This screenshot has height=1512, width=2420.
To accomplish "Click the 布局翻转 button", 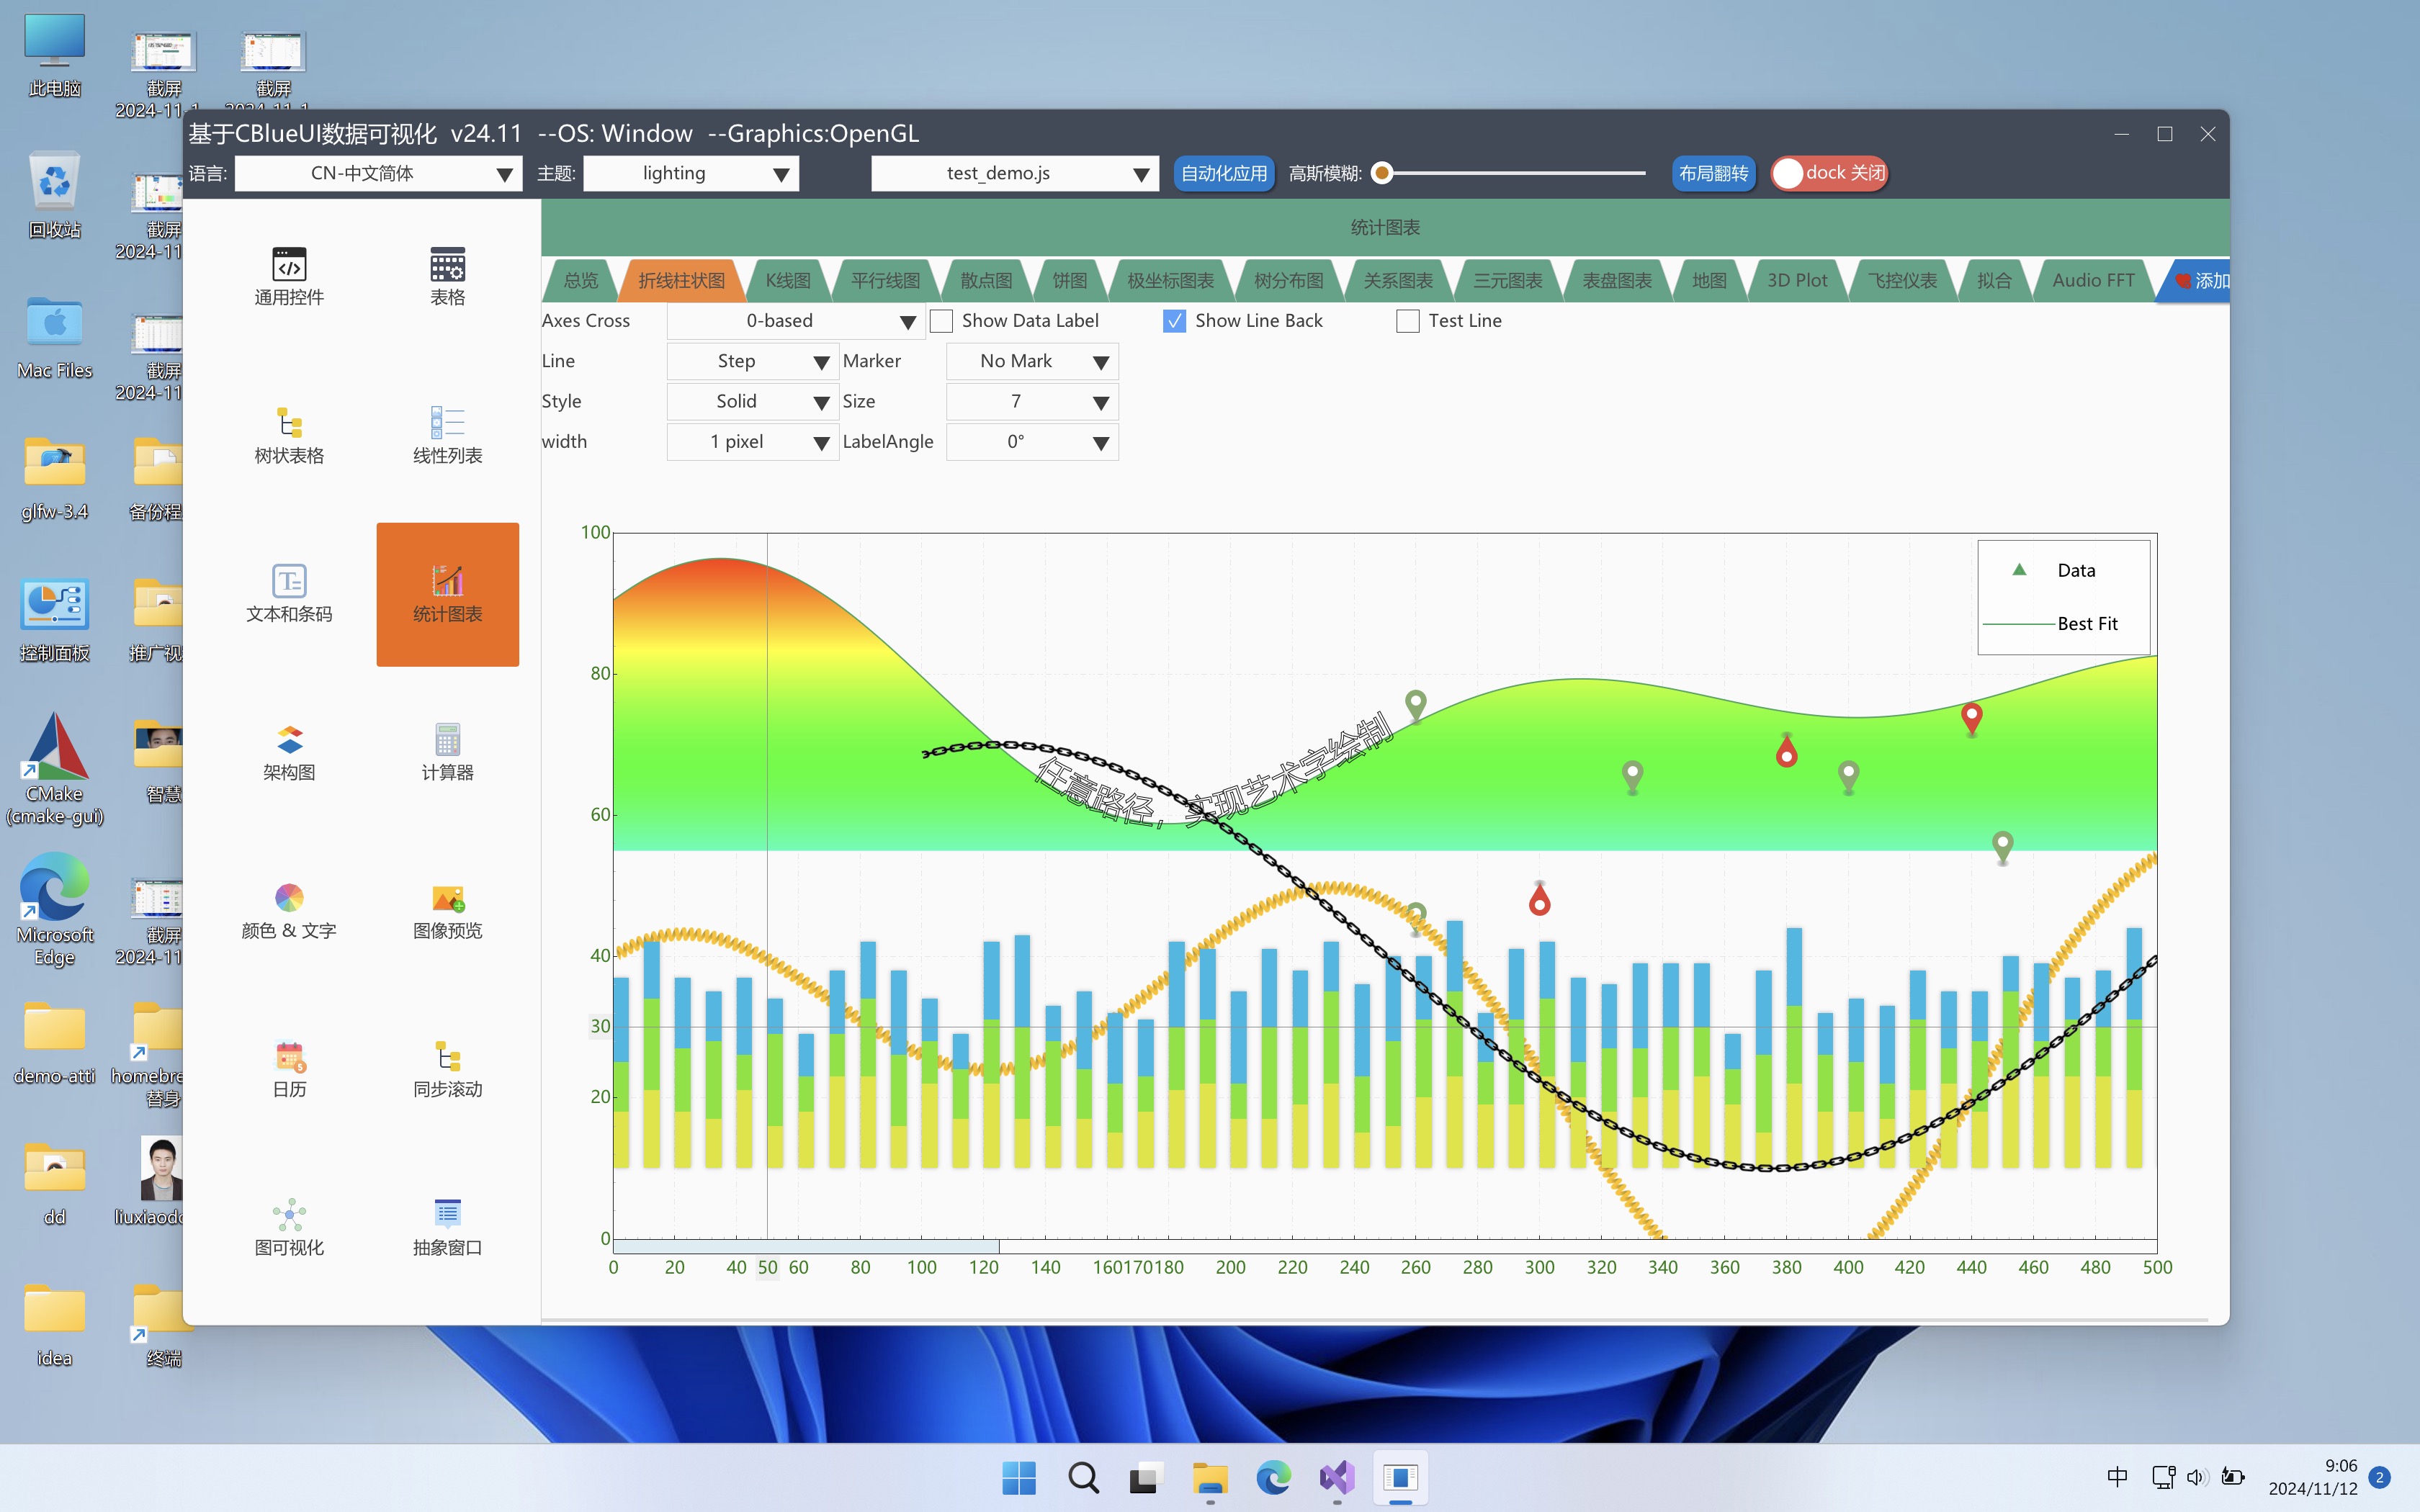I will (1713, 173).
